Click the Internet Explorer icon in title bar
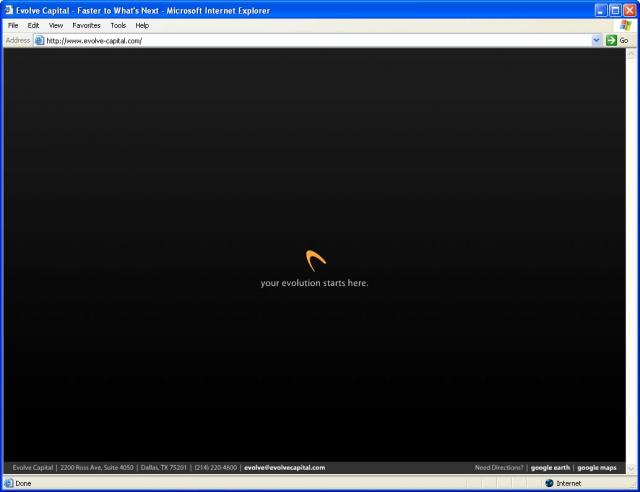The width and height of the screenshot is (640, 492). 9,10
